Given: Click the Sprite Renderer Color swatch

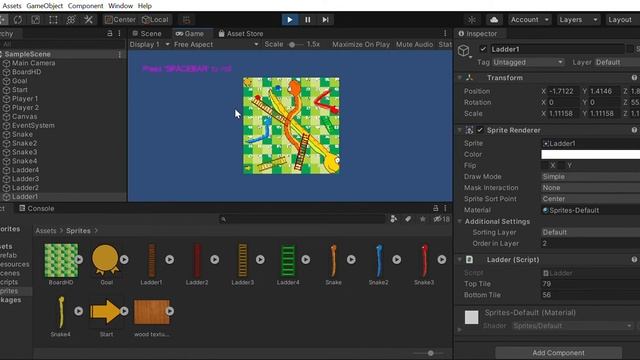Looking at the screenshot, I should click(x=590, y=154).
